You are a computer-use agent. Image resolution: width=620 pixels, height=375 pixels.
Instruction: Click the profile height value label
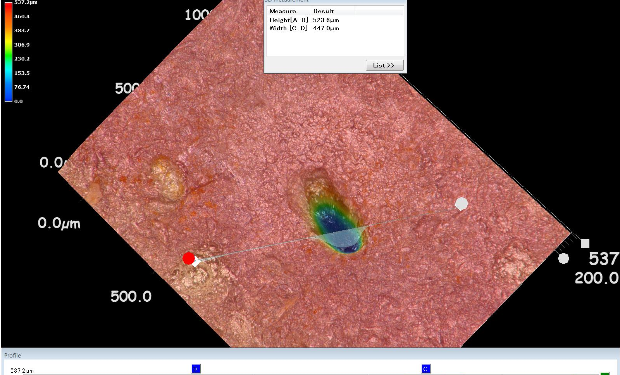[x=22, y=371]
